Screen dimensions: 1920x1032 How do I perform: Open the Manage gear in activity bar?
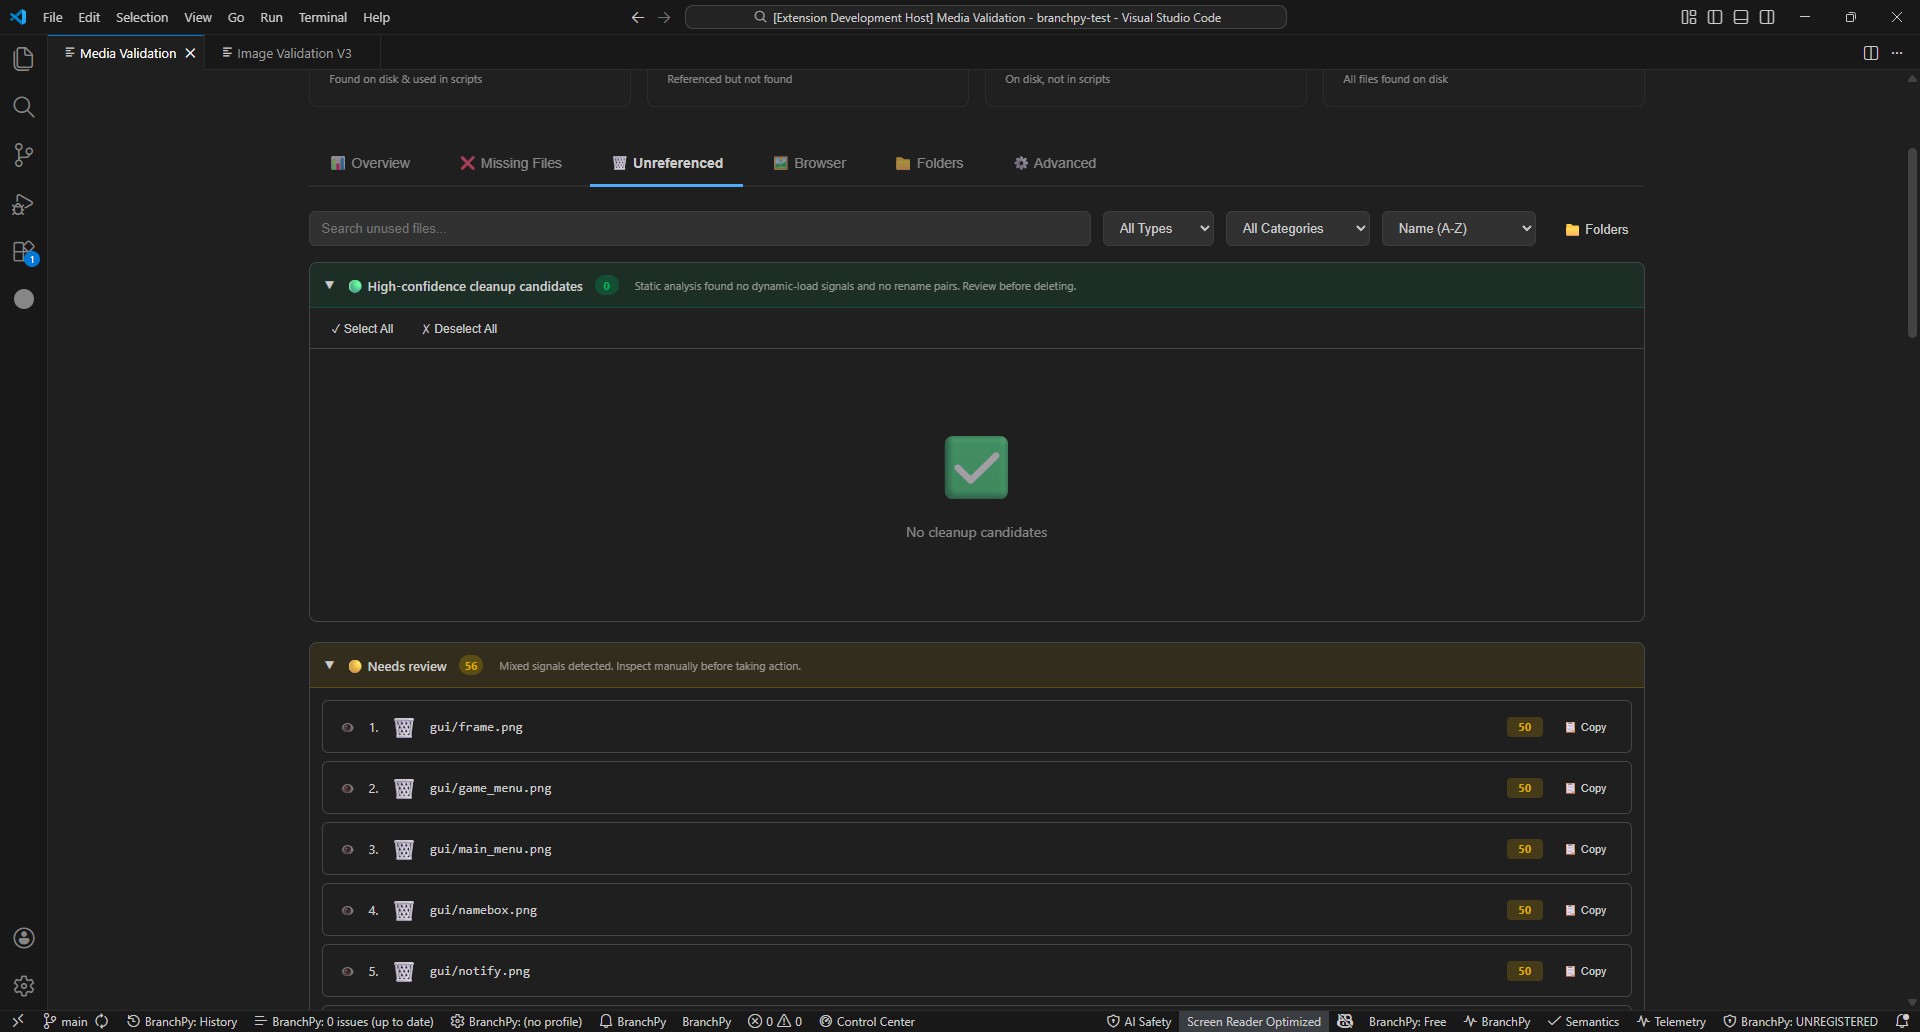24,986
